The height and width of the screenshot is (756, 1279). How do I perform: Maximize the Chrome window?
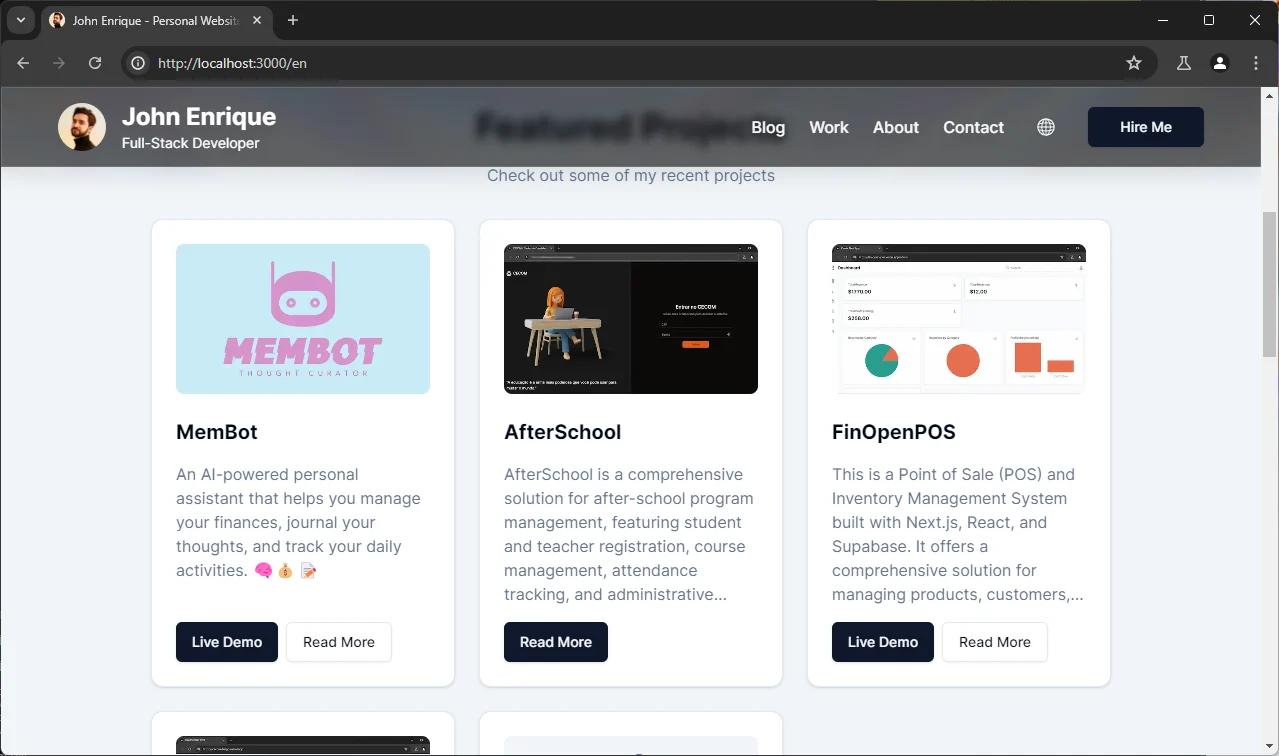[1209, 20]
